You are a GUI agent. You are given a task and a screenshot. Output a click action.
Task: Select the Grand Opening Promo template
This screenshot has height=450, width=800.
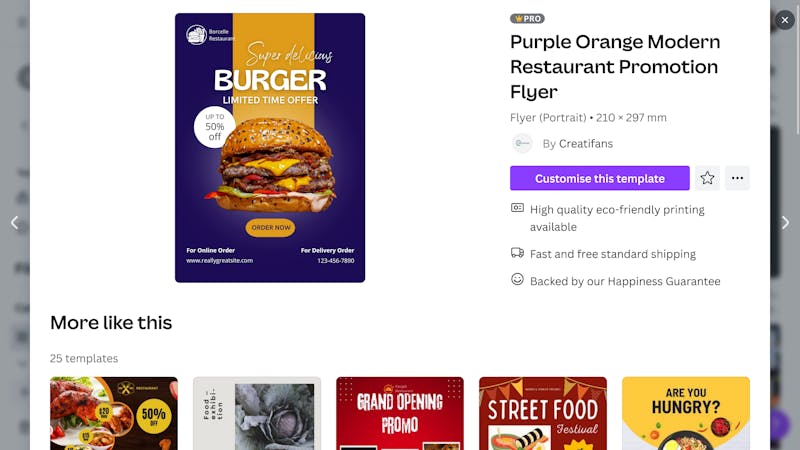point(400,413)
